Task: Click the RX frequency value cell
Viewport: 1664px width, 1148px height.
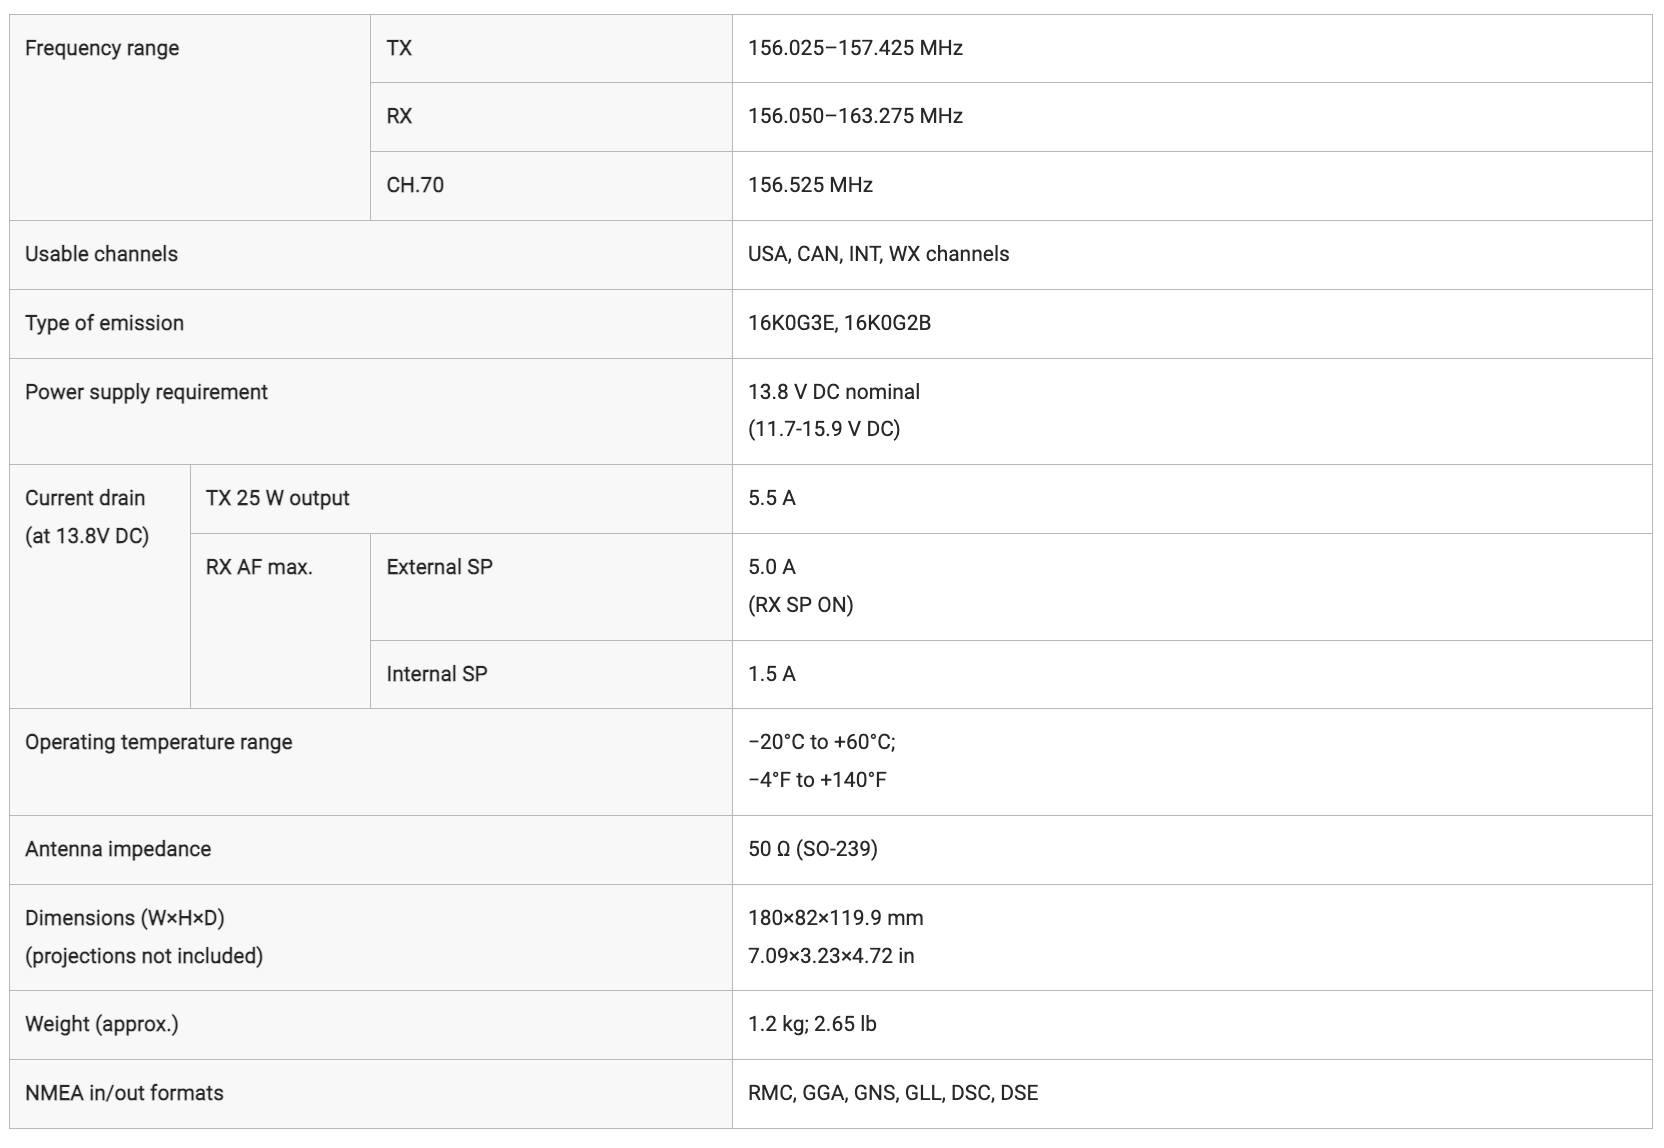Action: pos(1192,117)
